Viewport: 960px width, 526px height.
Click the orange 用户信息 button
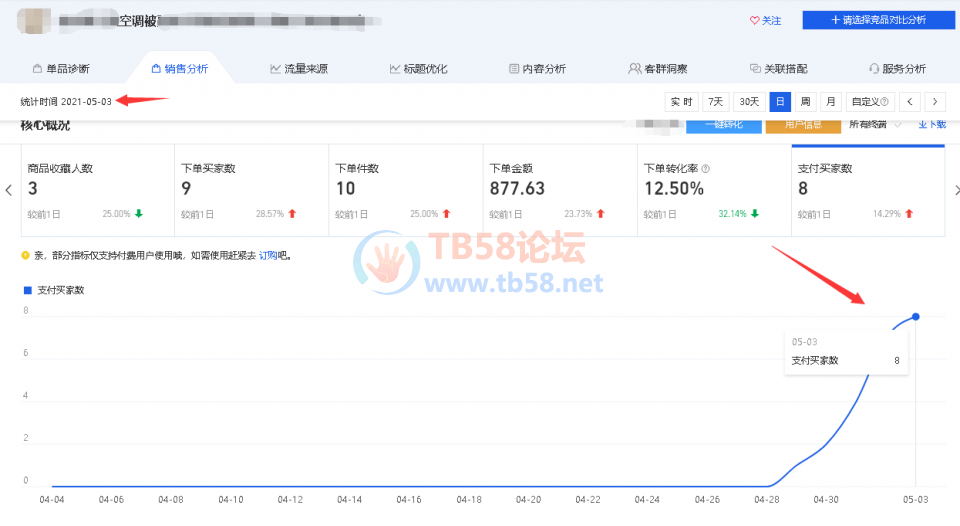803,125
